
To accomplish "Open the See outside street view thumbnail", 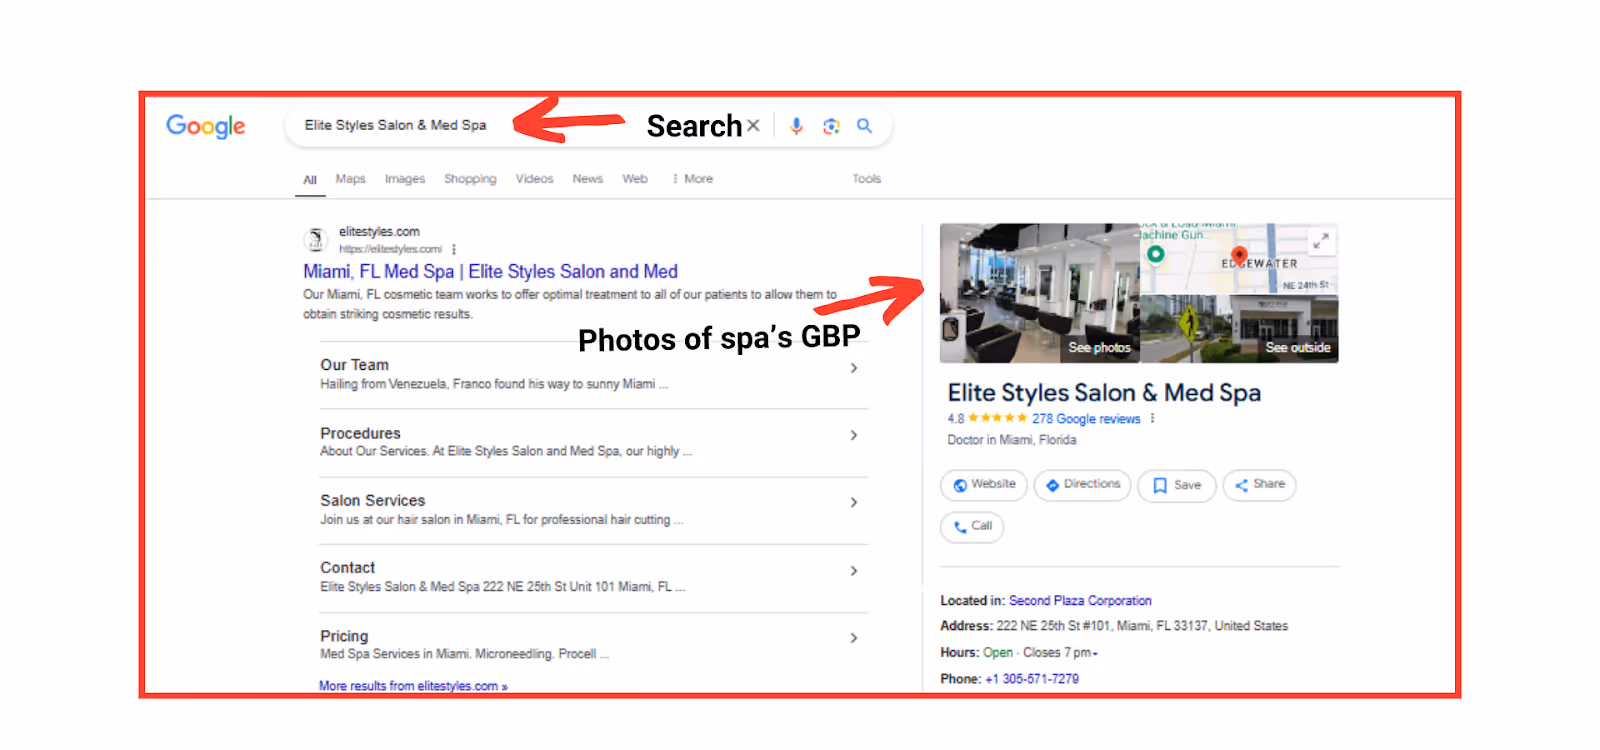I will tap(1240, 329).
